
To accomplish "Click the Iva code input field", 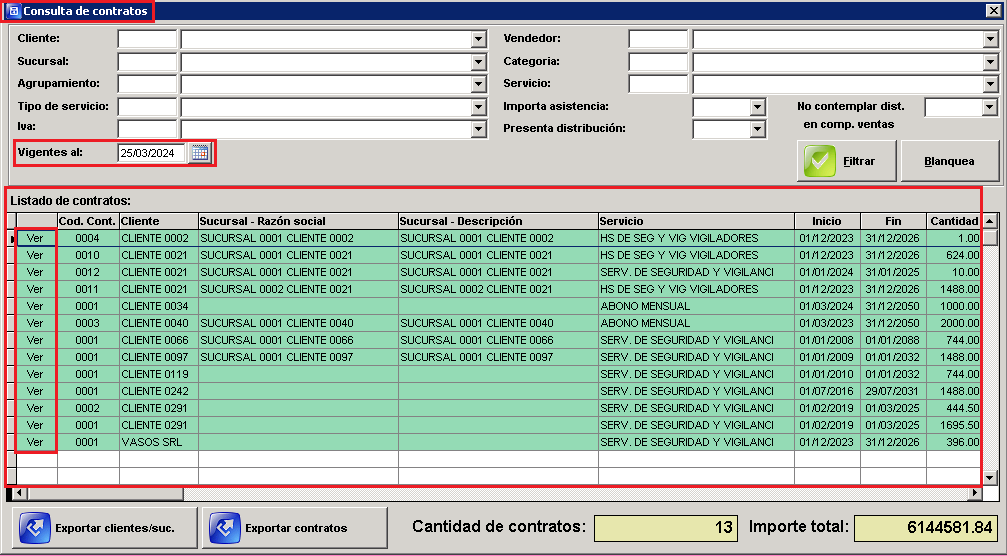I will coord(147,129).
